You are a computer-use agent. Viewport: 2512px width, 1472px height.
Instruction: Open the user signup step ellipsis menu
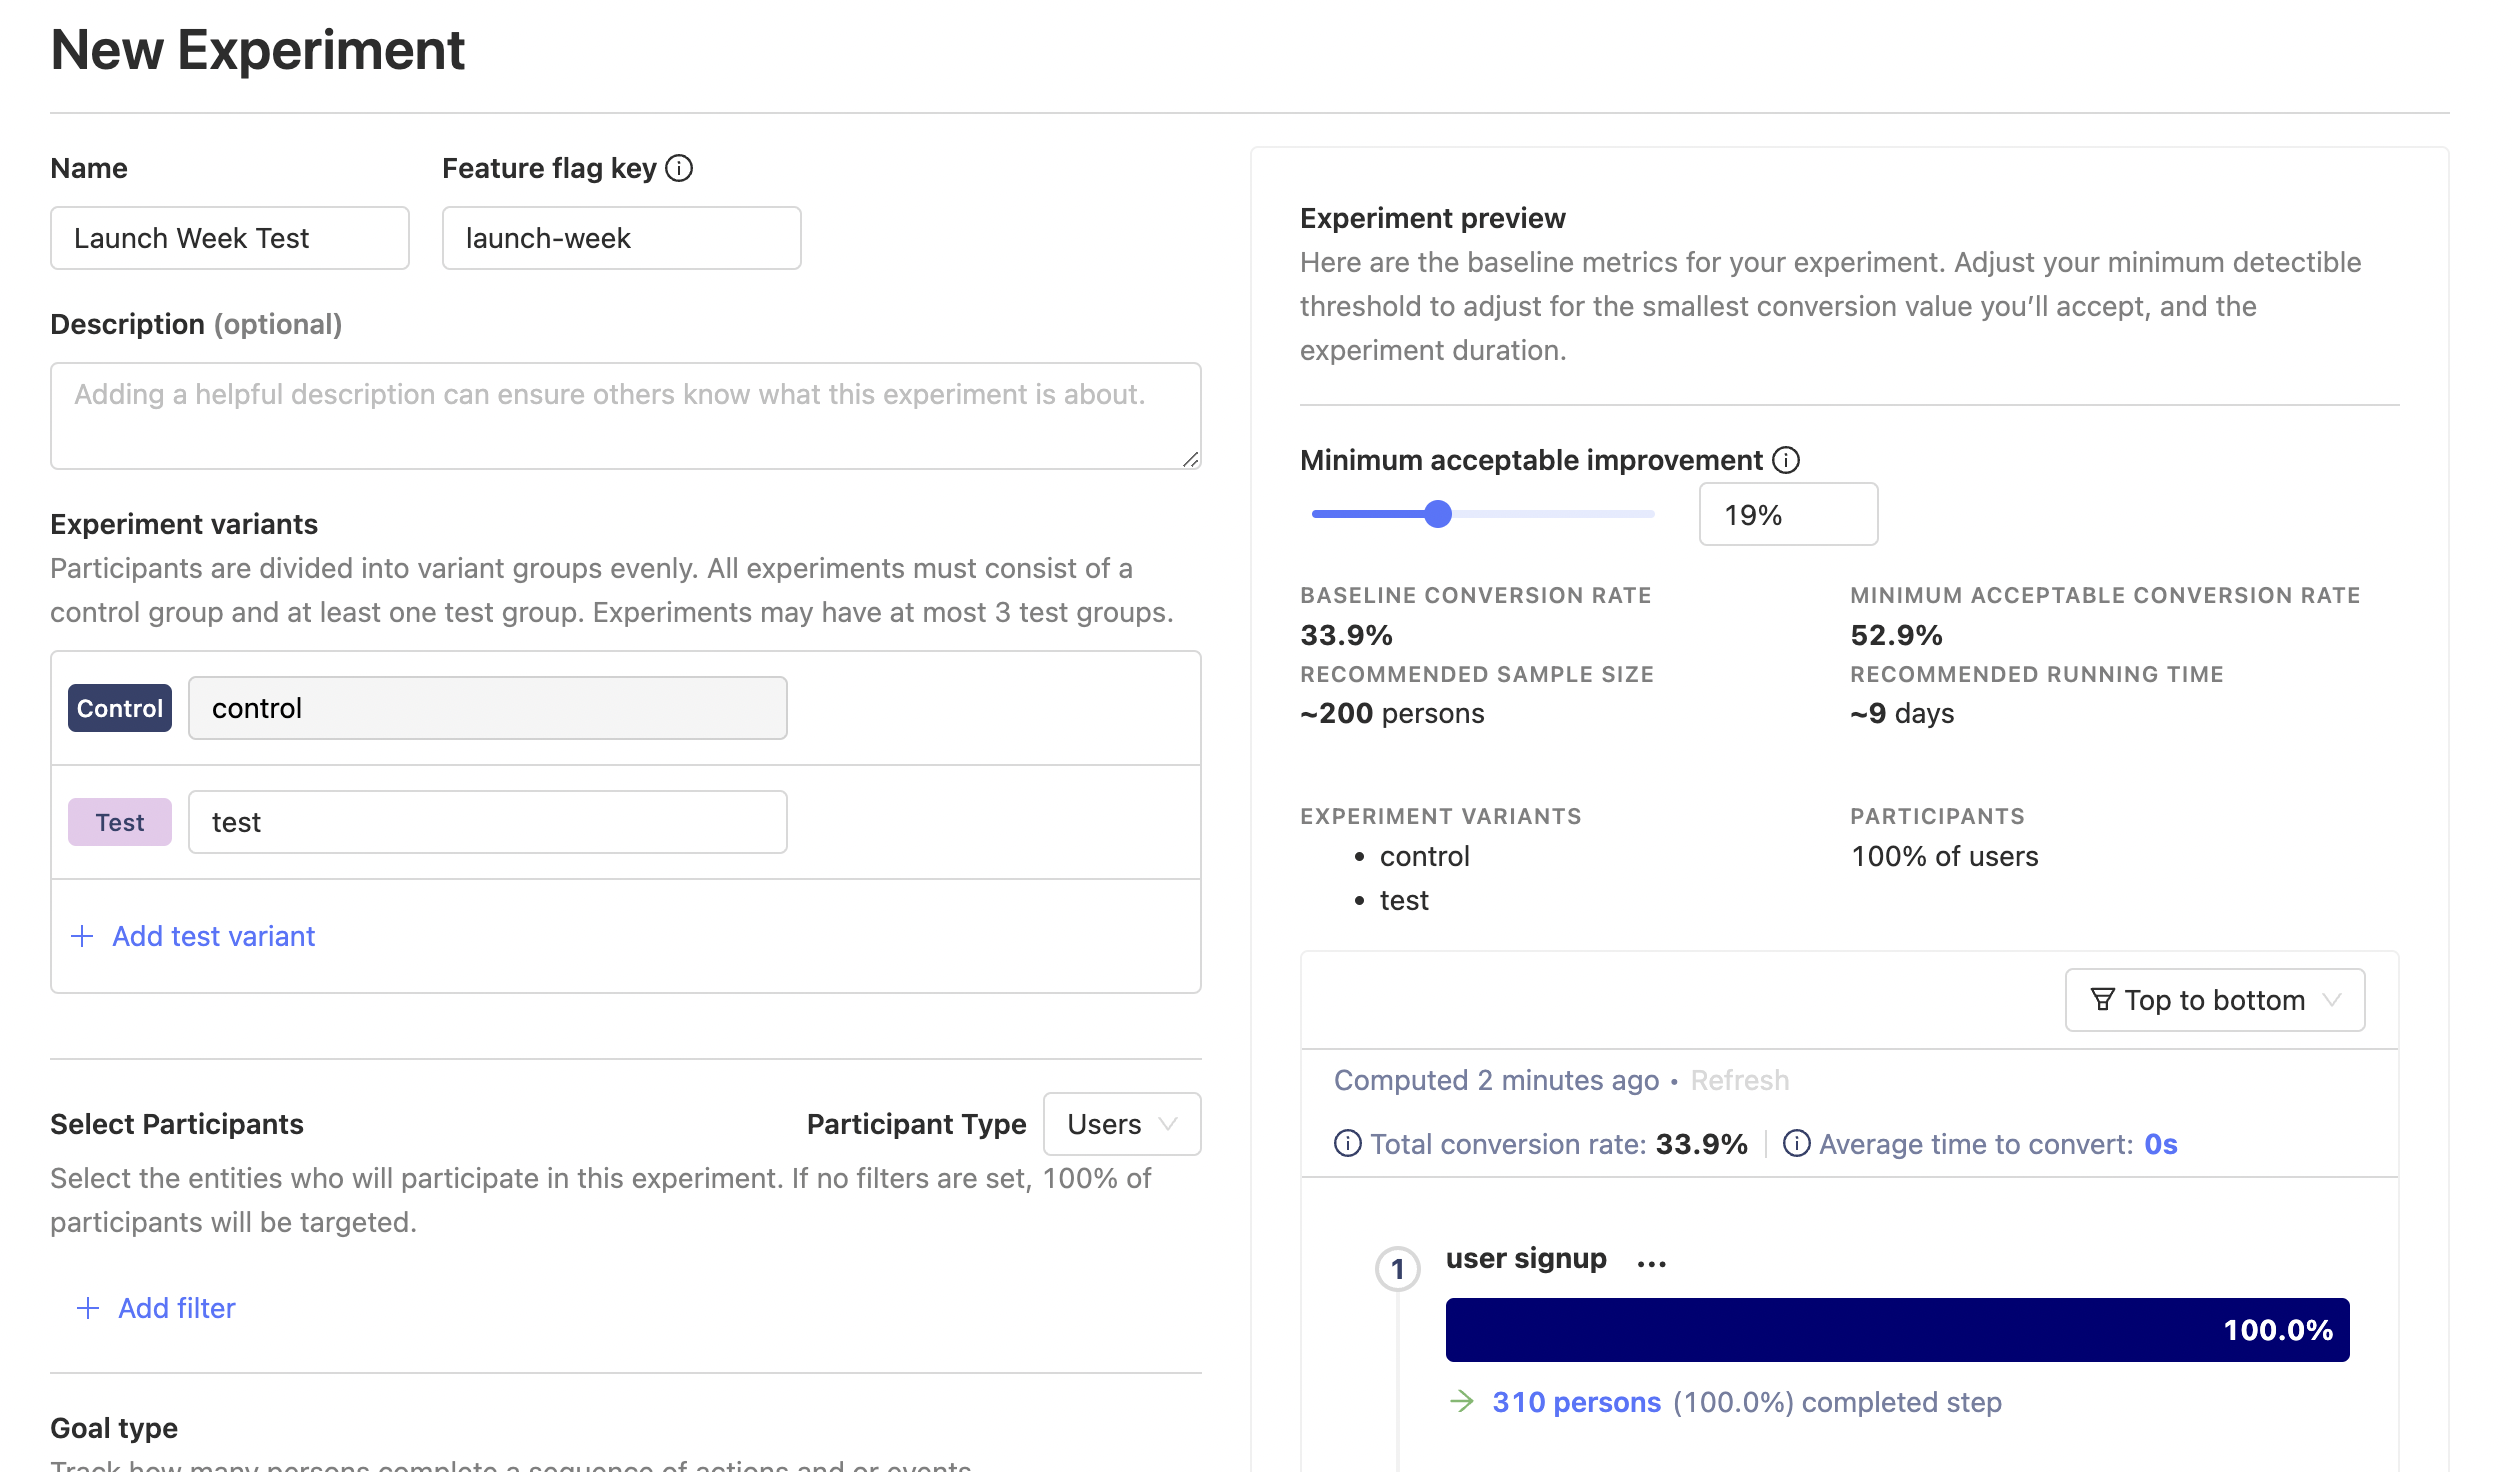(x=1651, y=1262)
